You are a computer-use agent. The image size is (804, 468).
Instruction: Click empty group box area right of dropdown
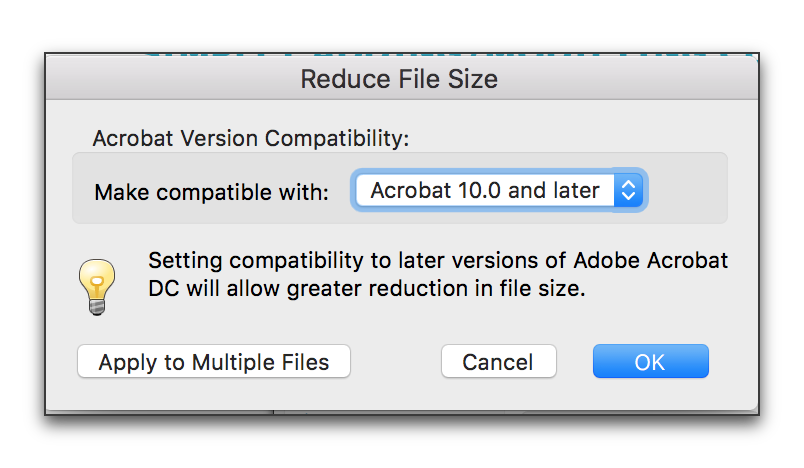pos(687,188)
